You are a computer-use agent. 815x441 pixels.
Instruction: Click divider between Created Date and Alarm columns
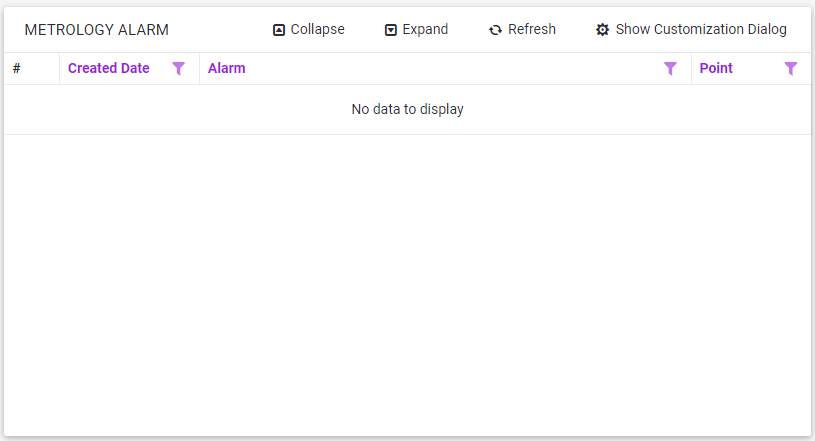(x=200, y=69)
